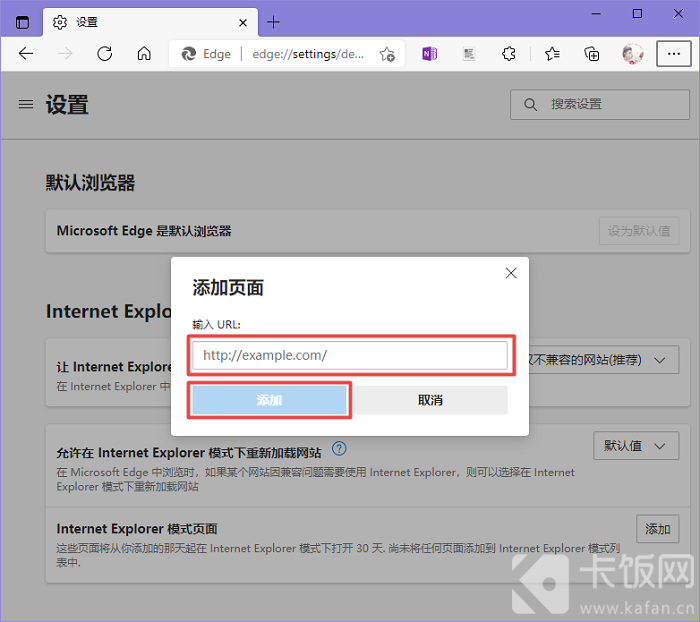700x622 pixels.
Task: Add this page to favorites star
Action: click(387, 54)
